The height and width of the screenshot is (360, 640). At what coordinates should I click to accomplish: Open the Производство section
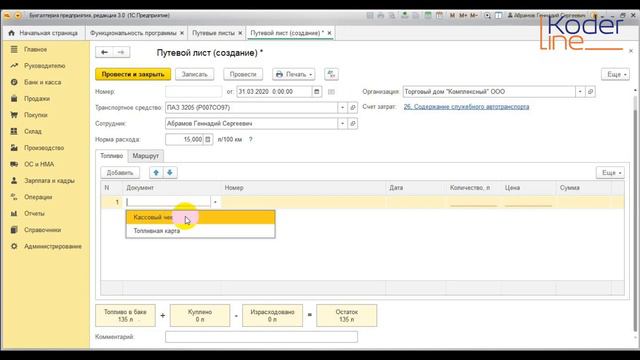click(x=44, y=148)
